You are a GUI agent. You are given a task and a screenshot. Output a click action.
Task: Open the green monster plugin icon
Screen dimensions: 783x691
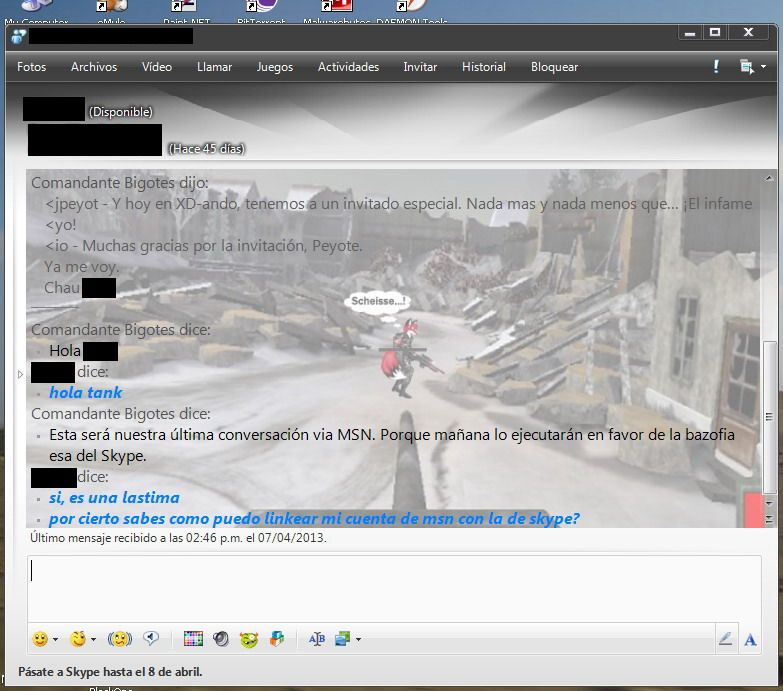(x=249, y=639)
